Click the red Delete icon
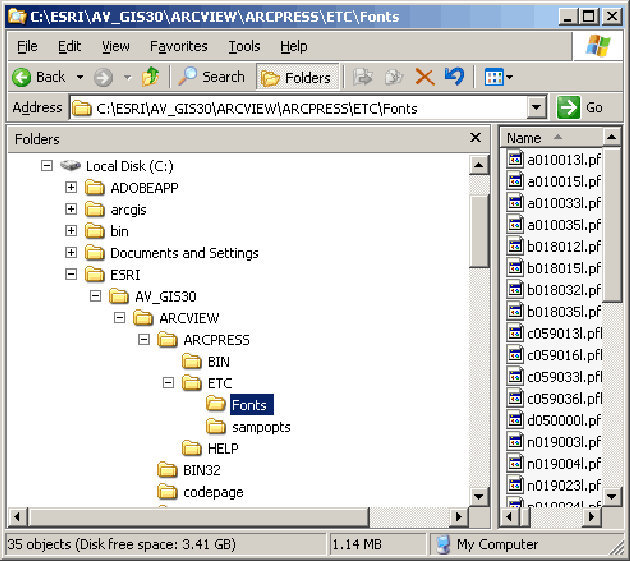 (x=425, y=77)
